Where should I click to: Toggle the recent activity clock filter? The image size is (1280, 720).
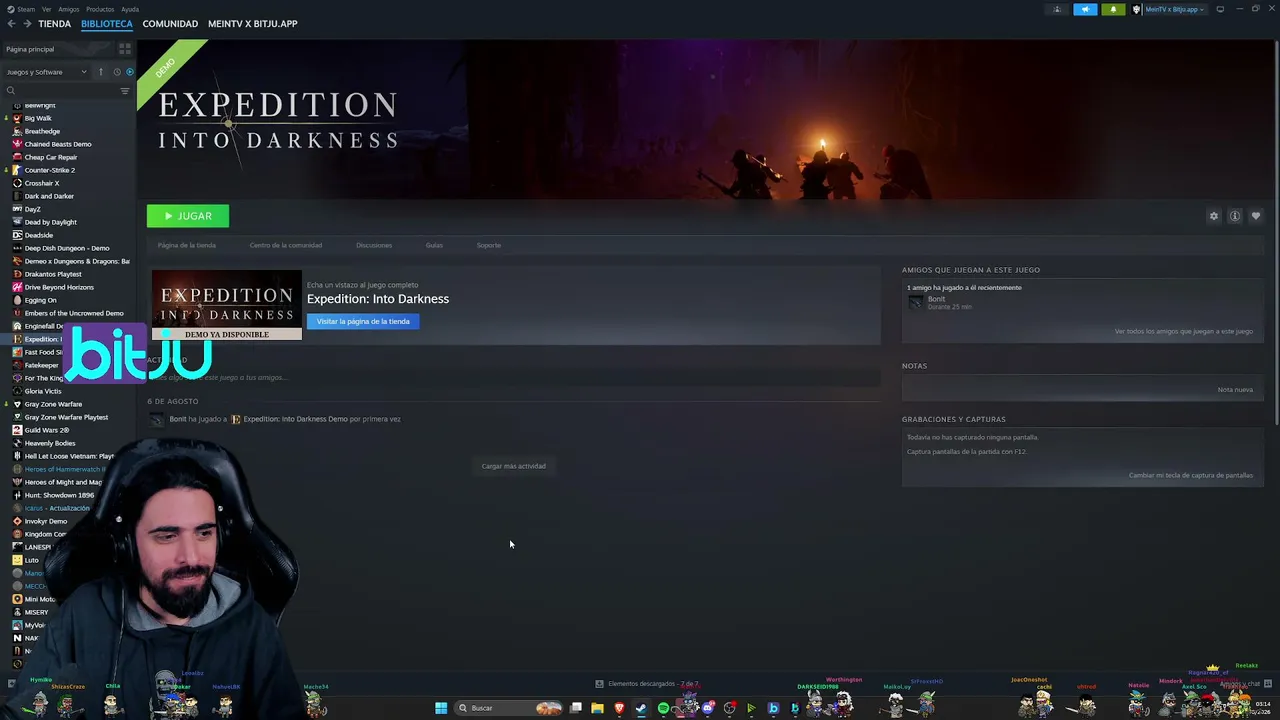(117, 72)
